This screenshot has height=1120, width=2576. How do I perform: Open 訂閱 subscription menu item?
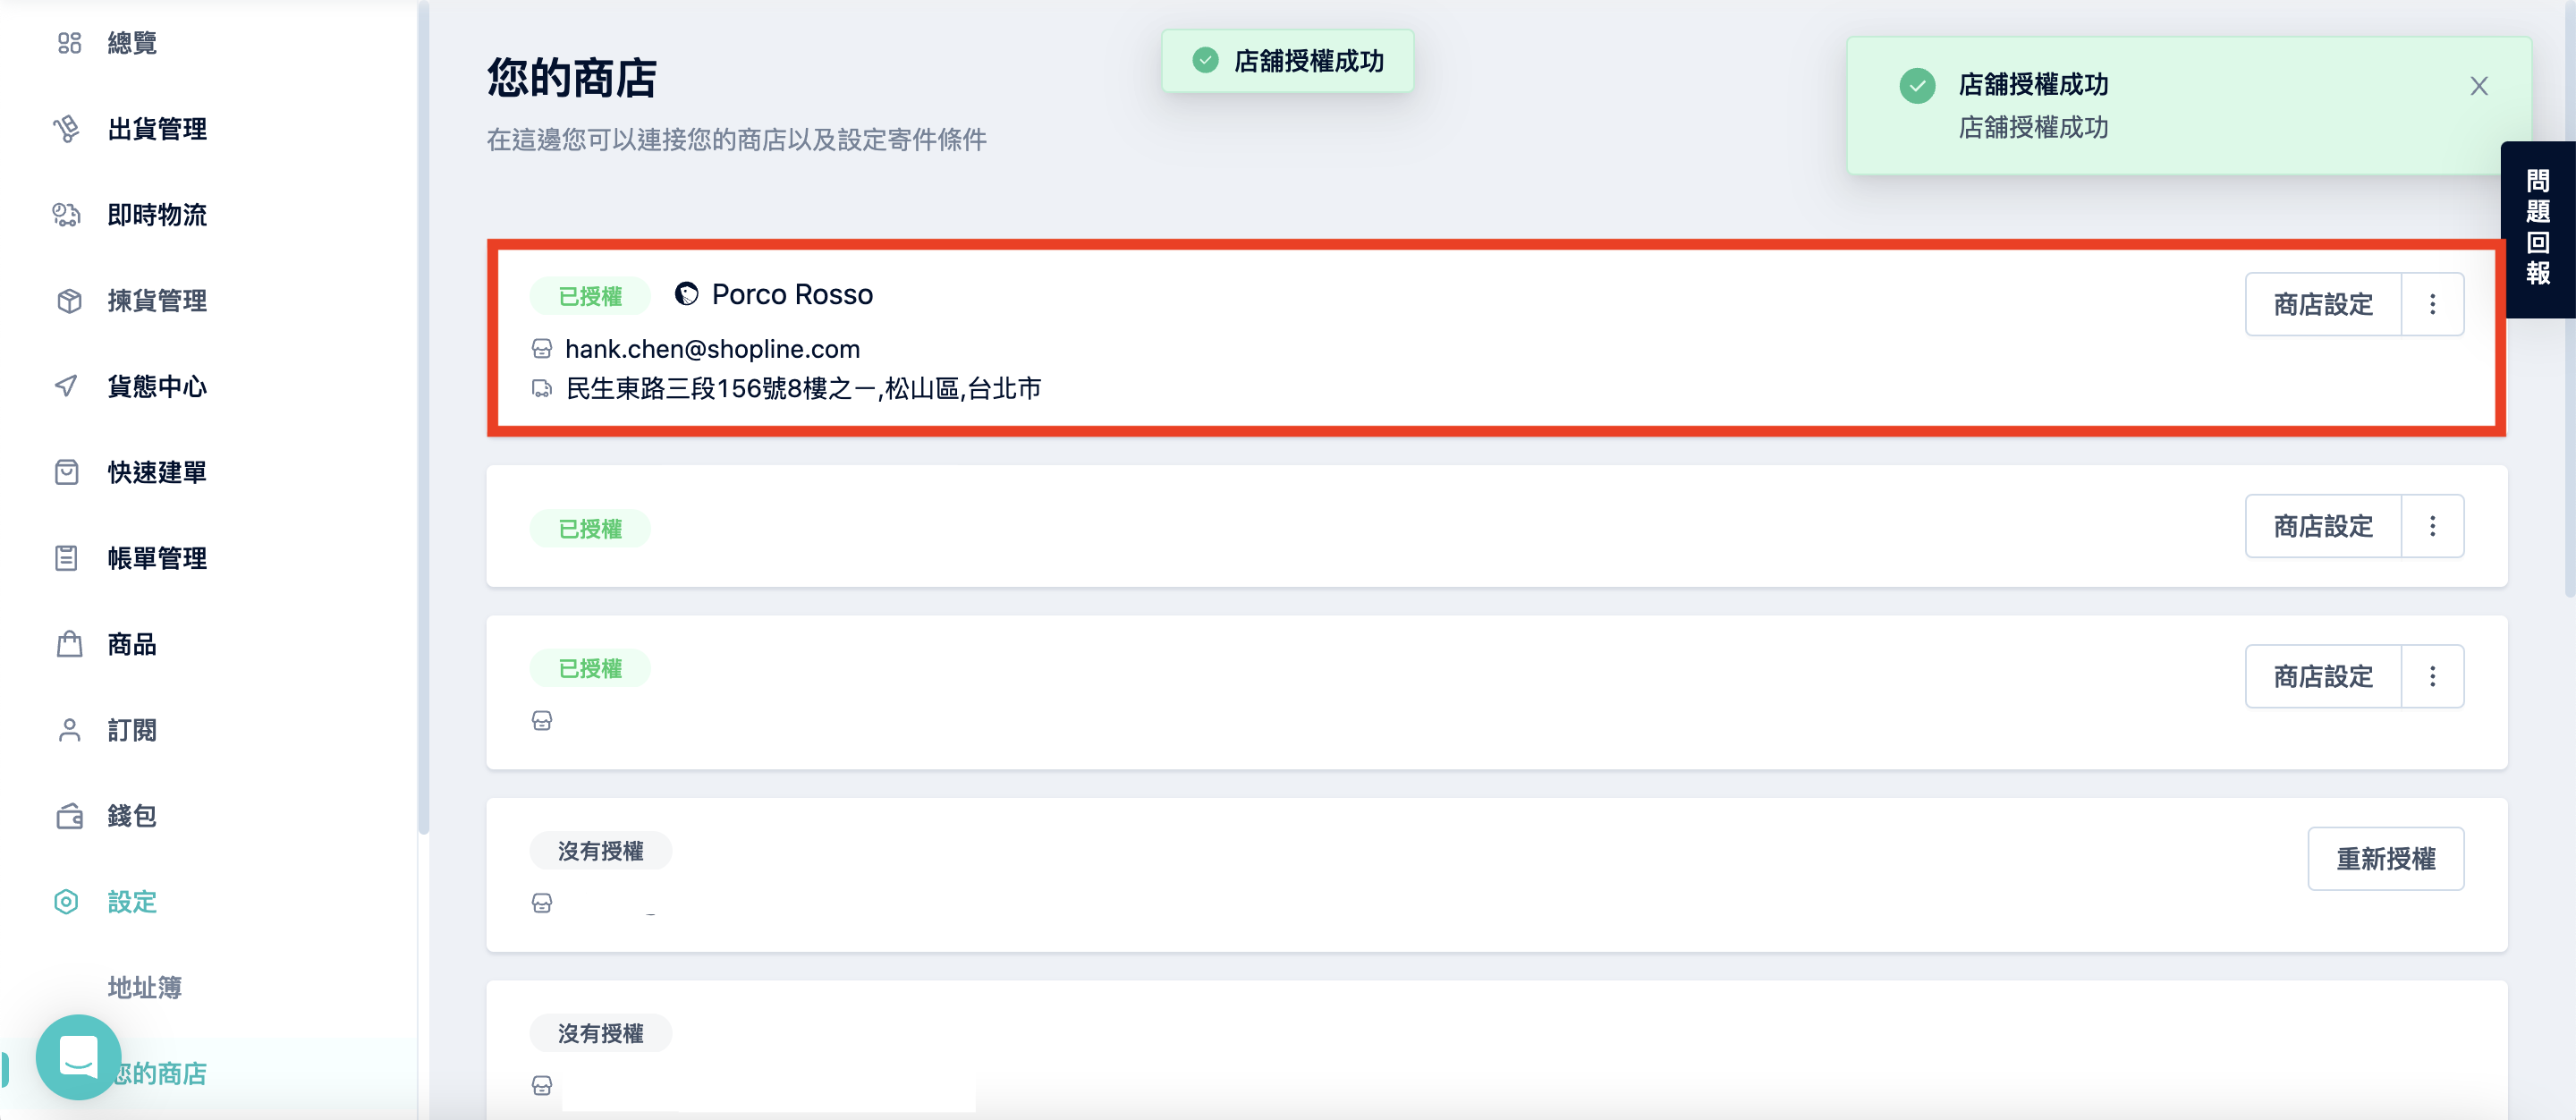131,730
